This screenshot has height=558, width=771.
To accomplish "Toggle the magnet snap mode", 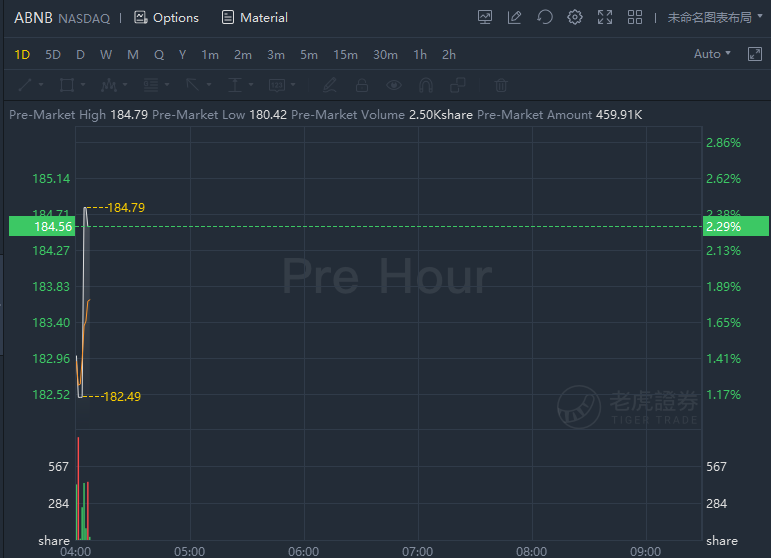I will pos(426,85).
